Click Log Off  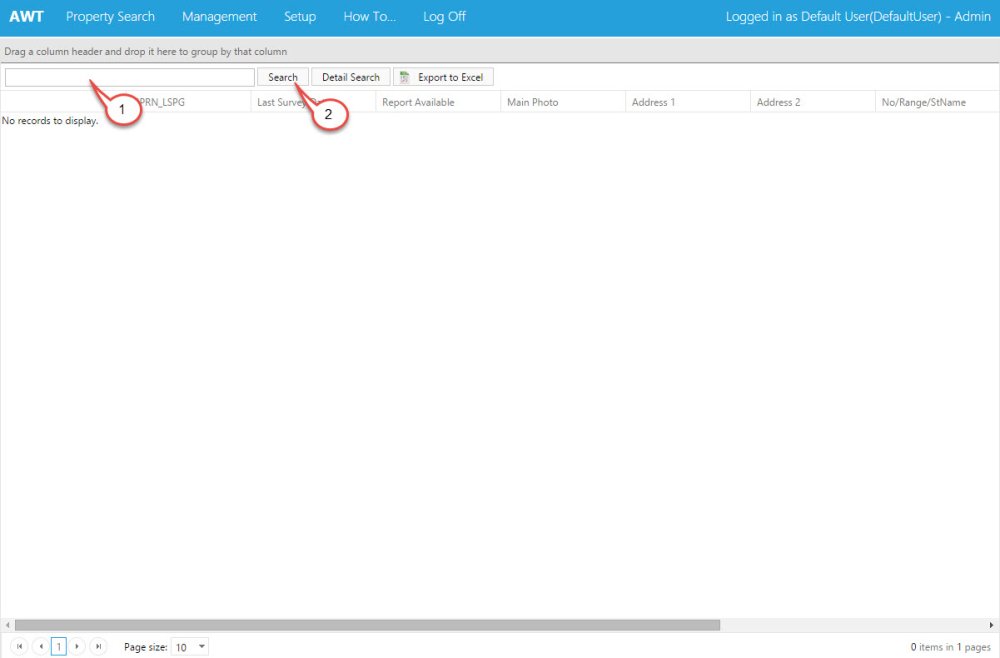tap(445, 17)
